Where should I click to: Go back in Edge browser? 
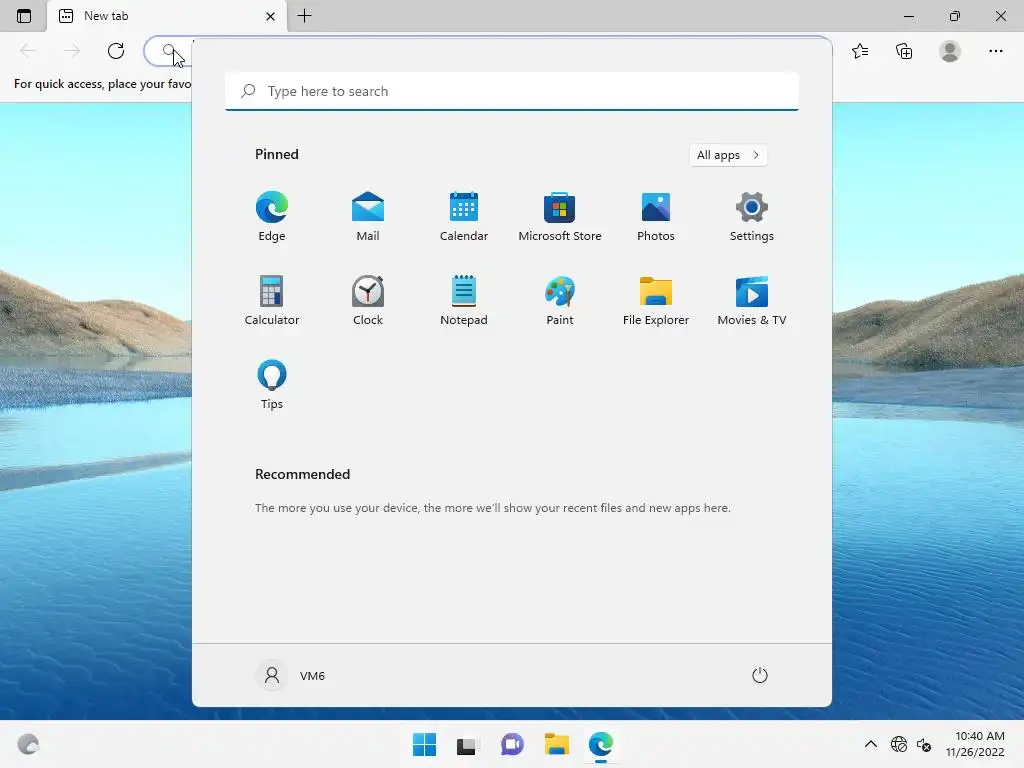click(28, 51)
